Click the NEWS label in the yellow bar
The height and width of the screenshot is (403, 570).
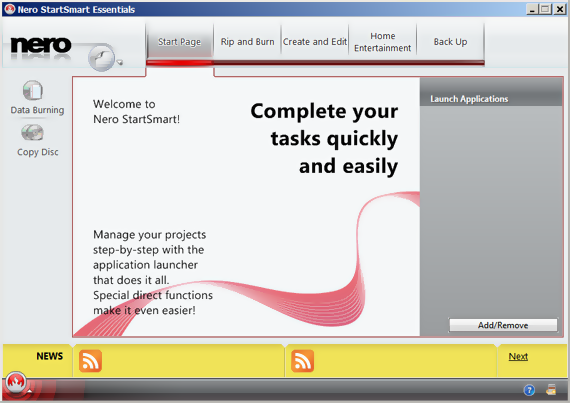click(49, 356)
